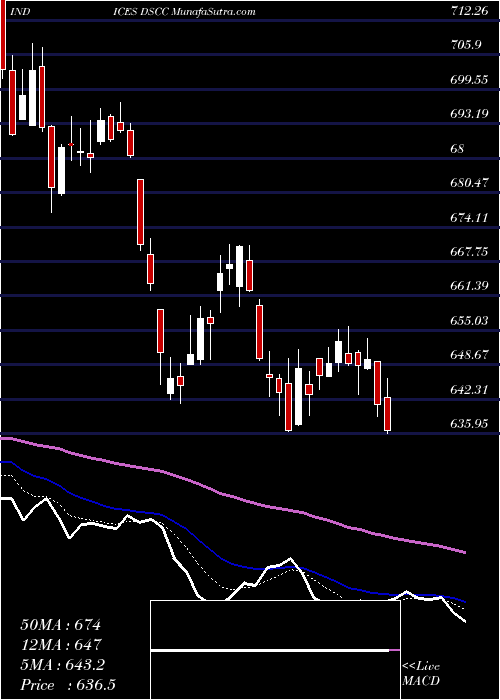Click the IND label at top left

pyautogui.click(x=19, y=12)
